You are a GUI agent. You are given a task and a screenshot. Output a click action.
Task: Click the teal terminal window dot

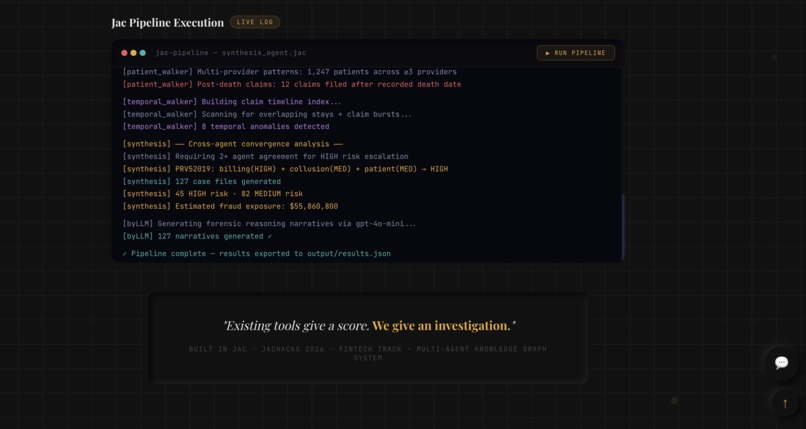point(143,53)
